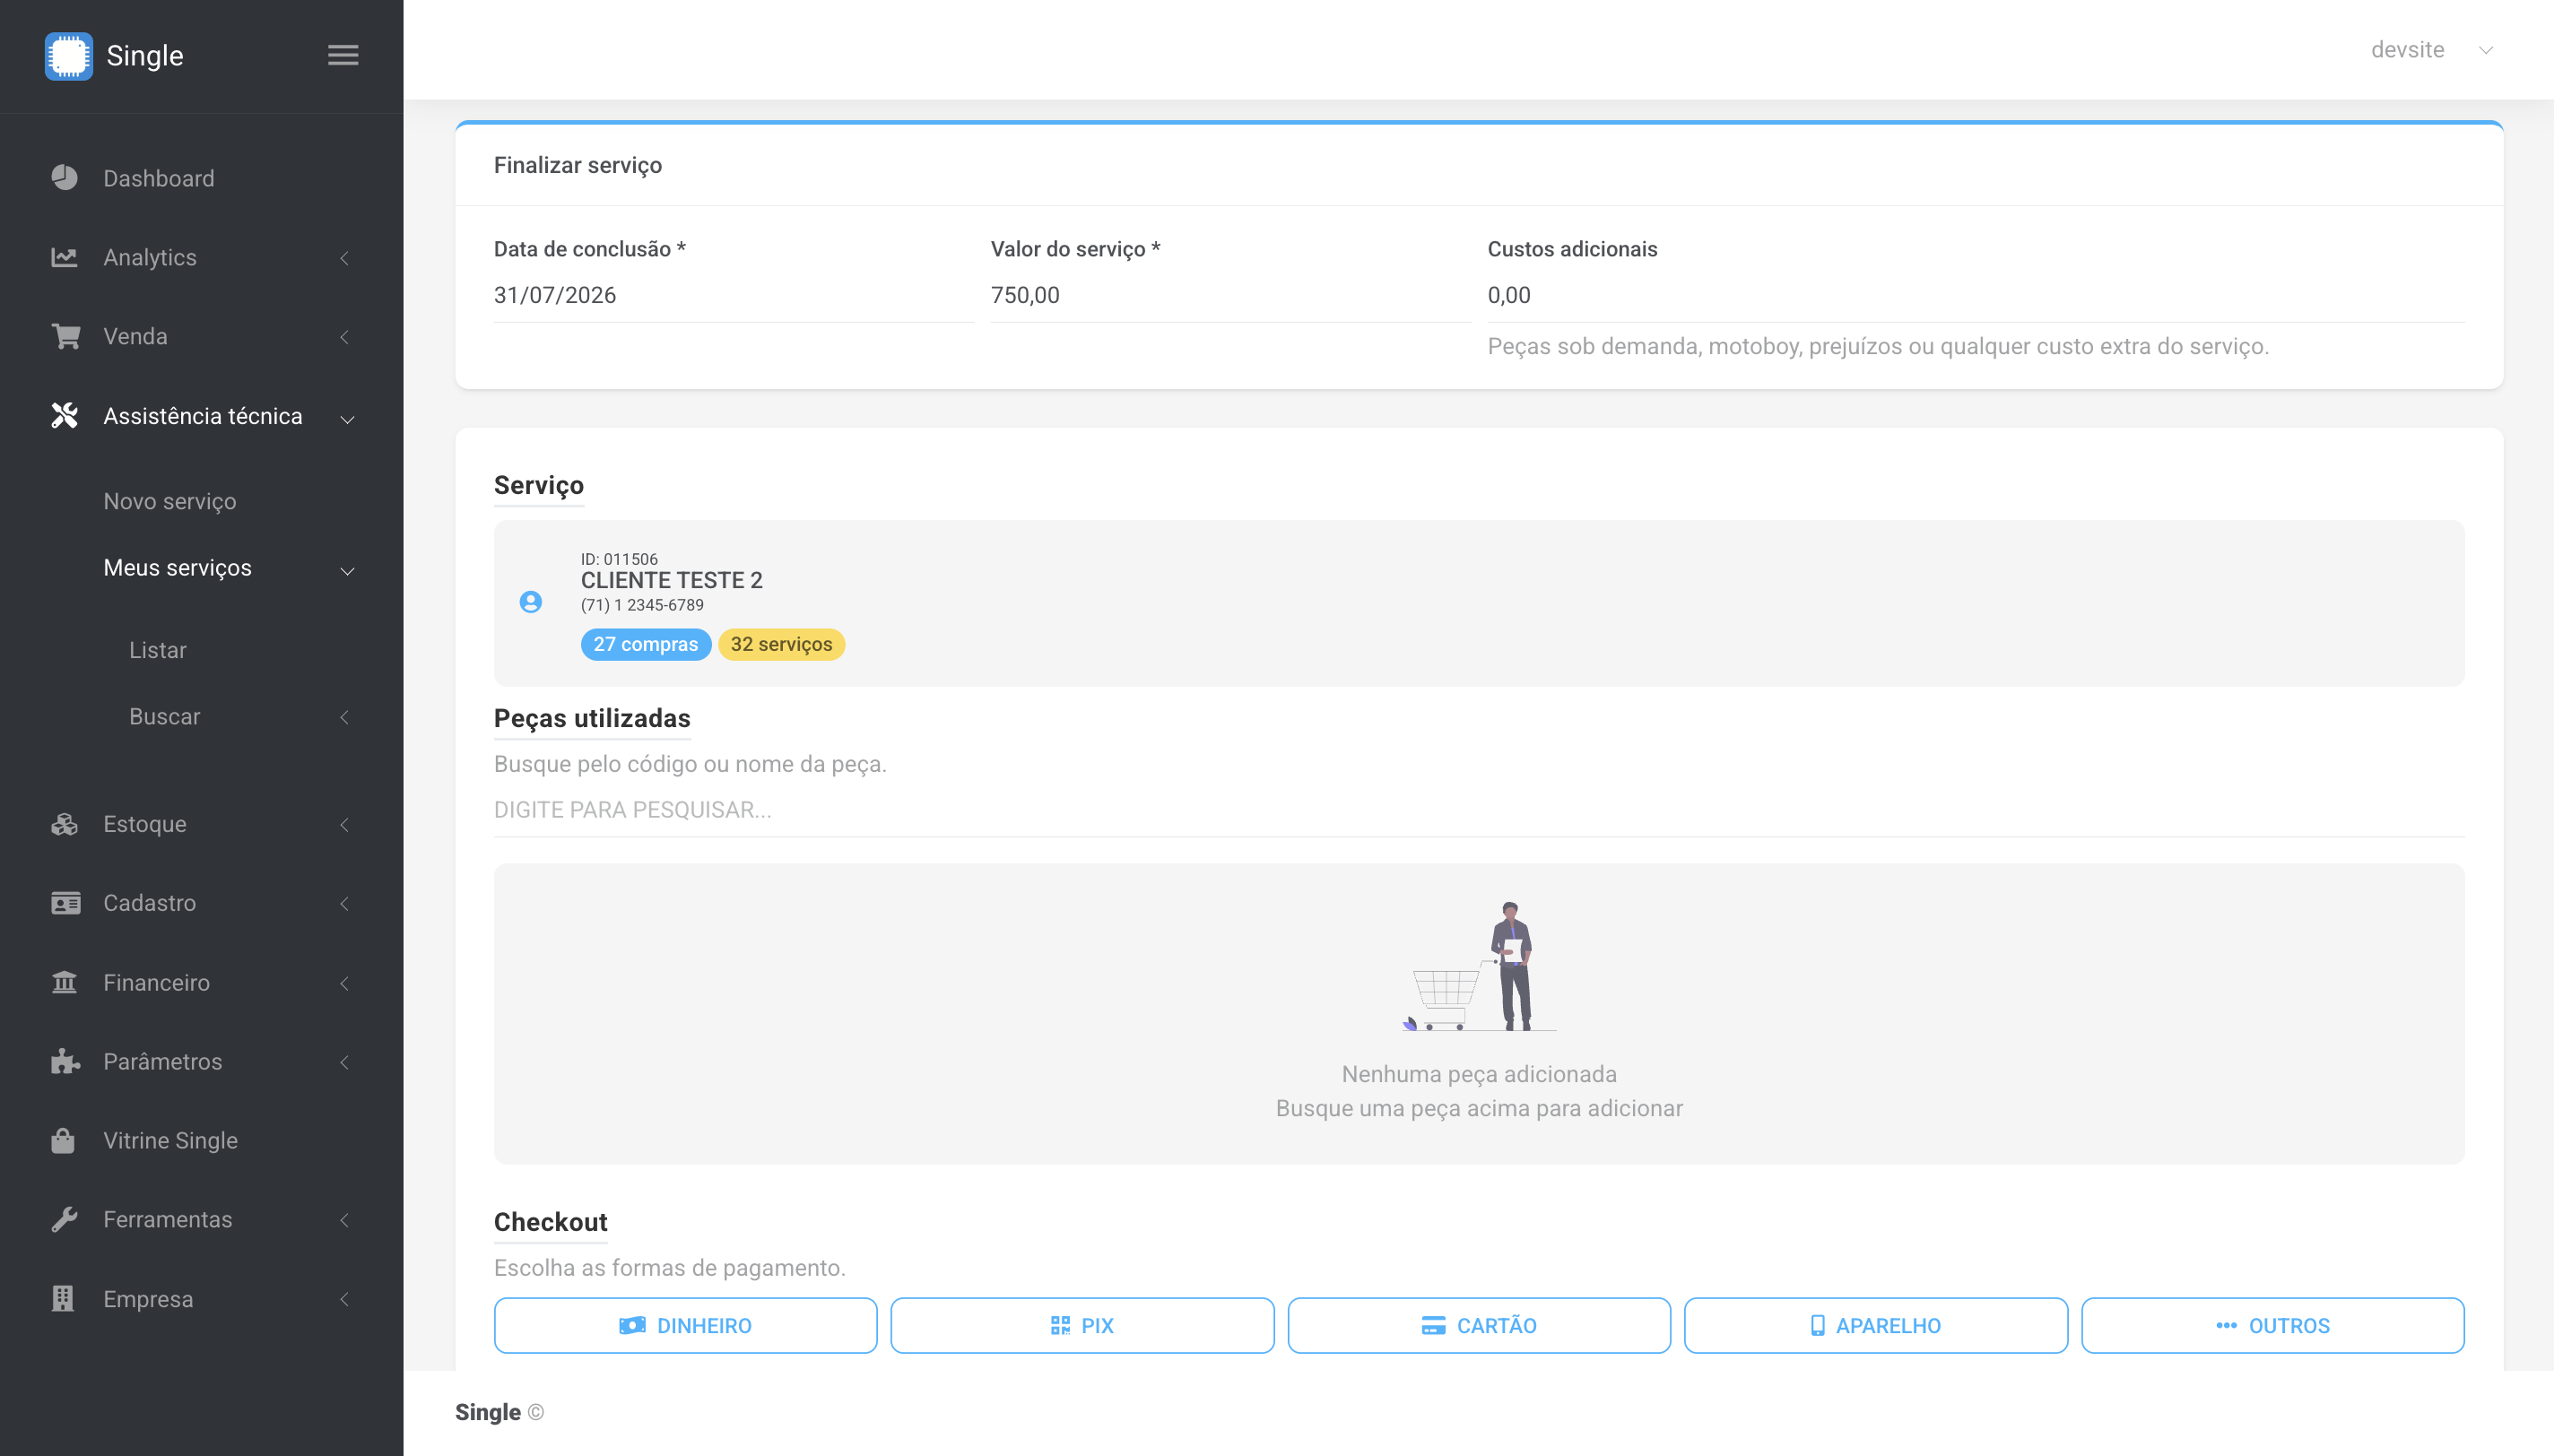Choose OUTROS payment method

2272,1325
